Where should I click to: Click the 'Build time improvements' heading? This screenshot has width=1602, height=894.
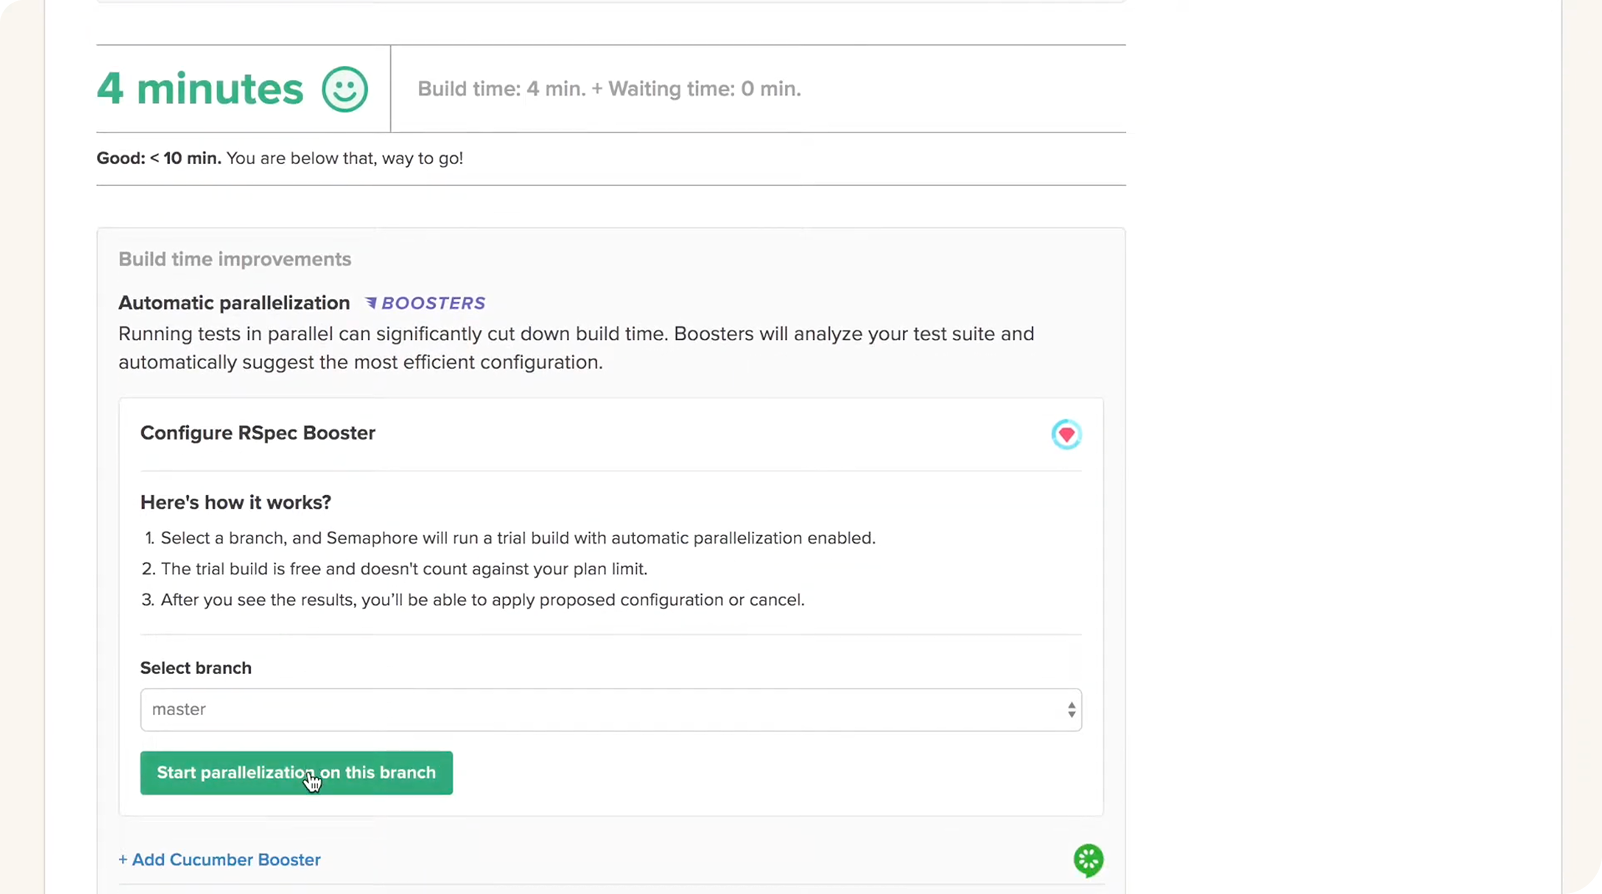point(235,259)
